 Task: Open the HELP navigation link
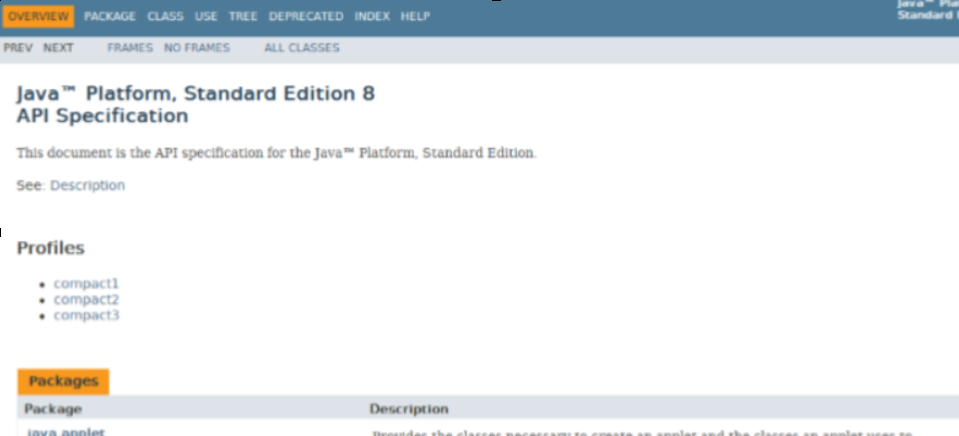415,17
